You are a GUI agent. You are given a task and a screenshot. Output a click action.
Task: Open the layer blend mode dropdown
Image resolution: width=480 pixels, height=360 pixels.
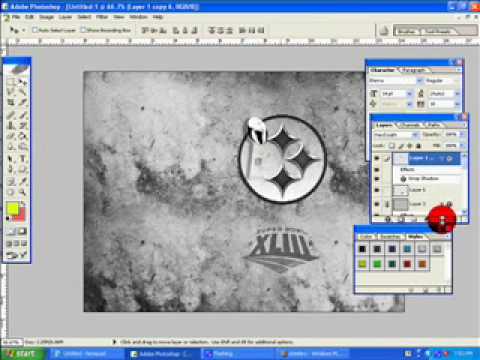click(415, 135)
